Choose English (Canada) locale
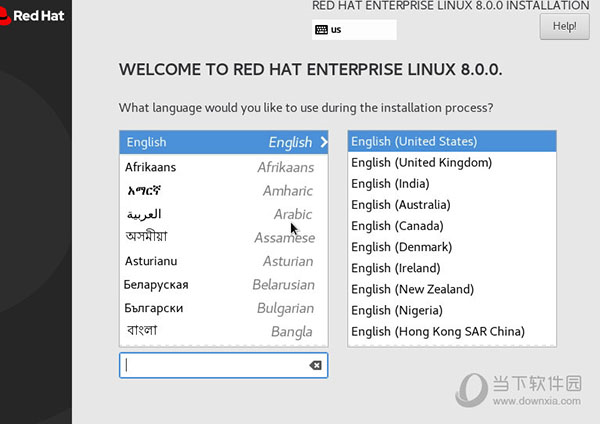Image resolution: width=600 pixels, height=424 pixels. 452,226
